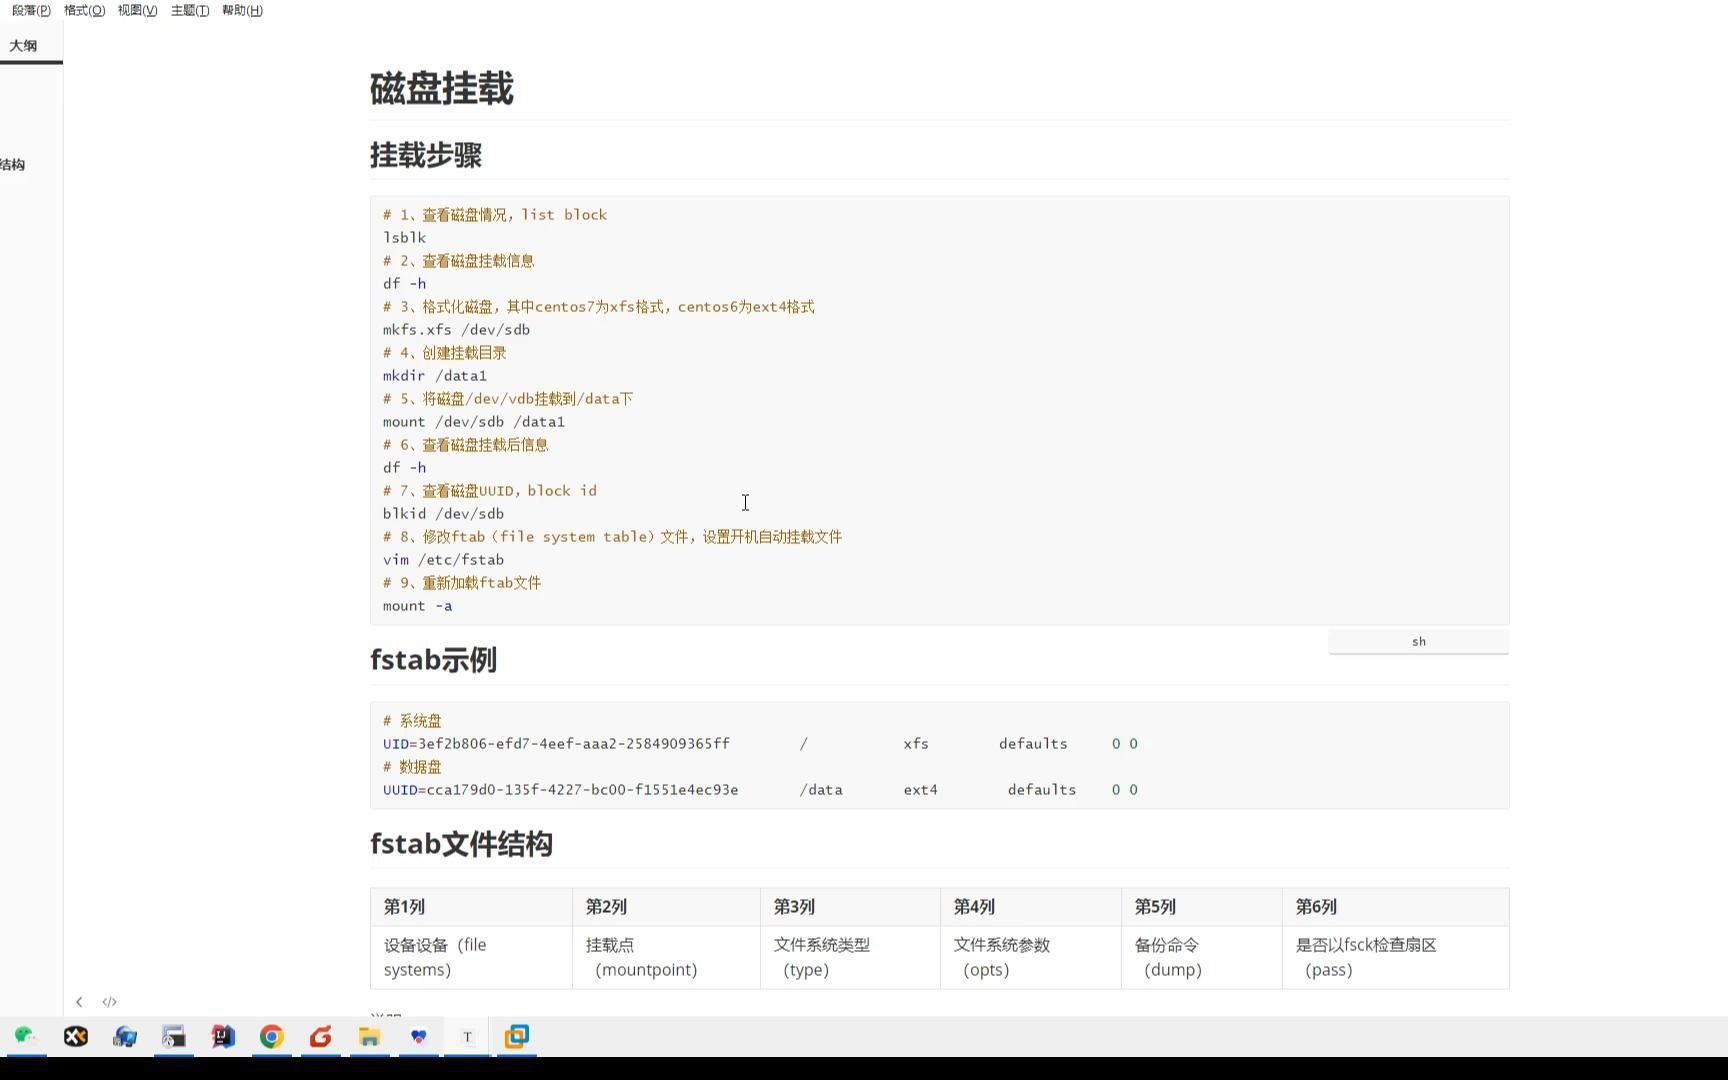
Task: Open Google Chrome from the taskbar
Action: pos(272,1037)
